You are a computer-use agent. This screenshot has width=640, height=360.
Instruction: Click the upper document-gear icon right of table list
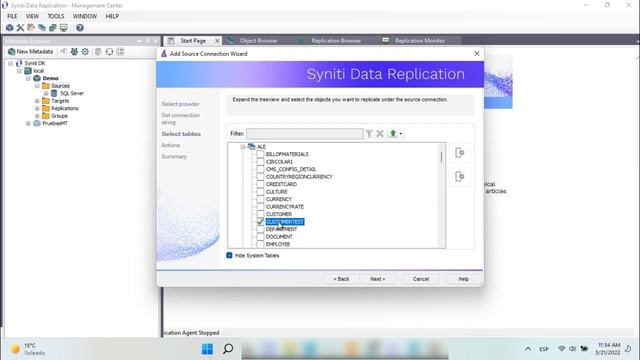click(460, 153)
